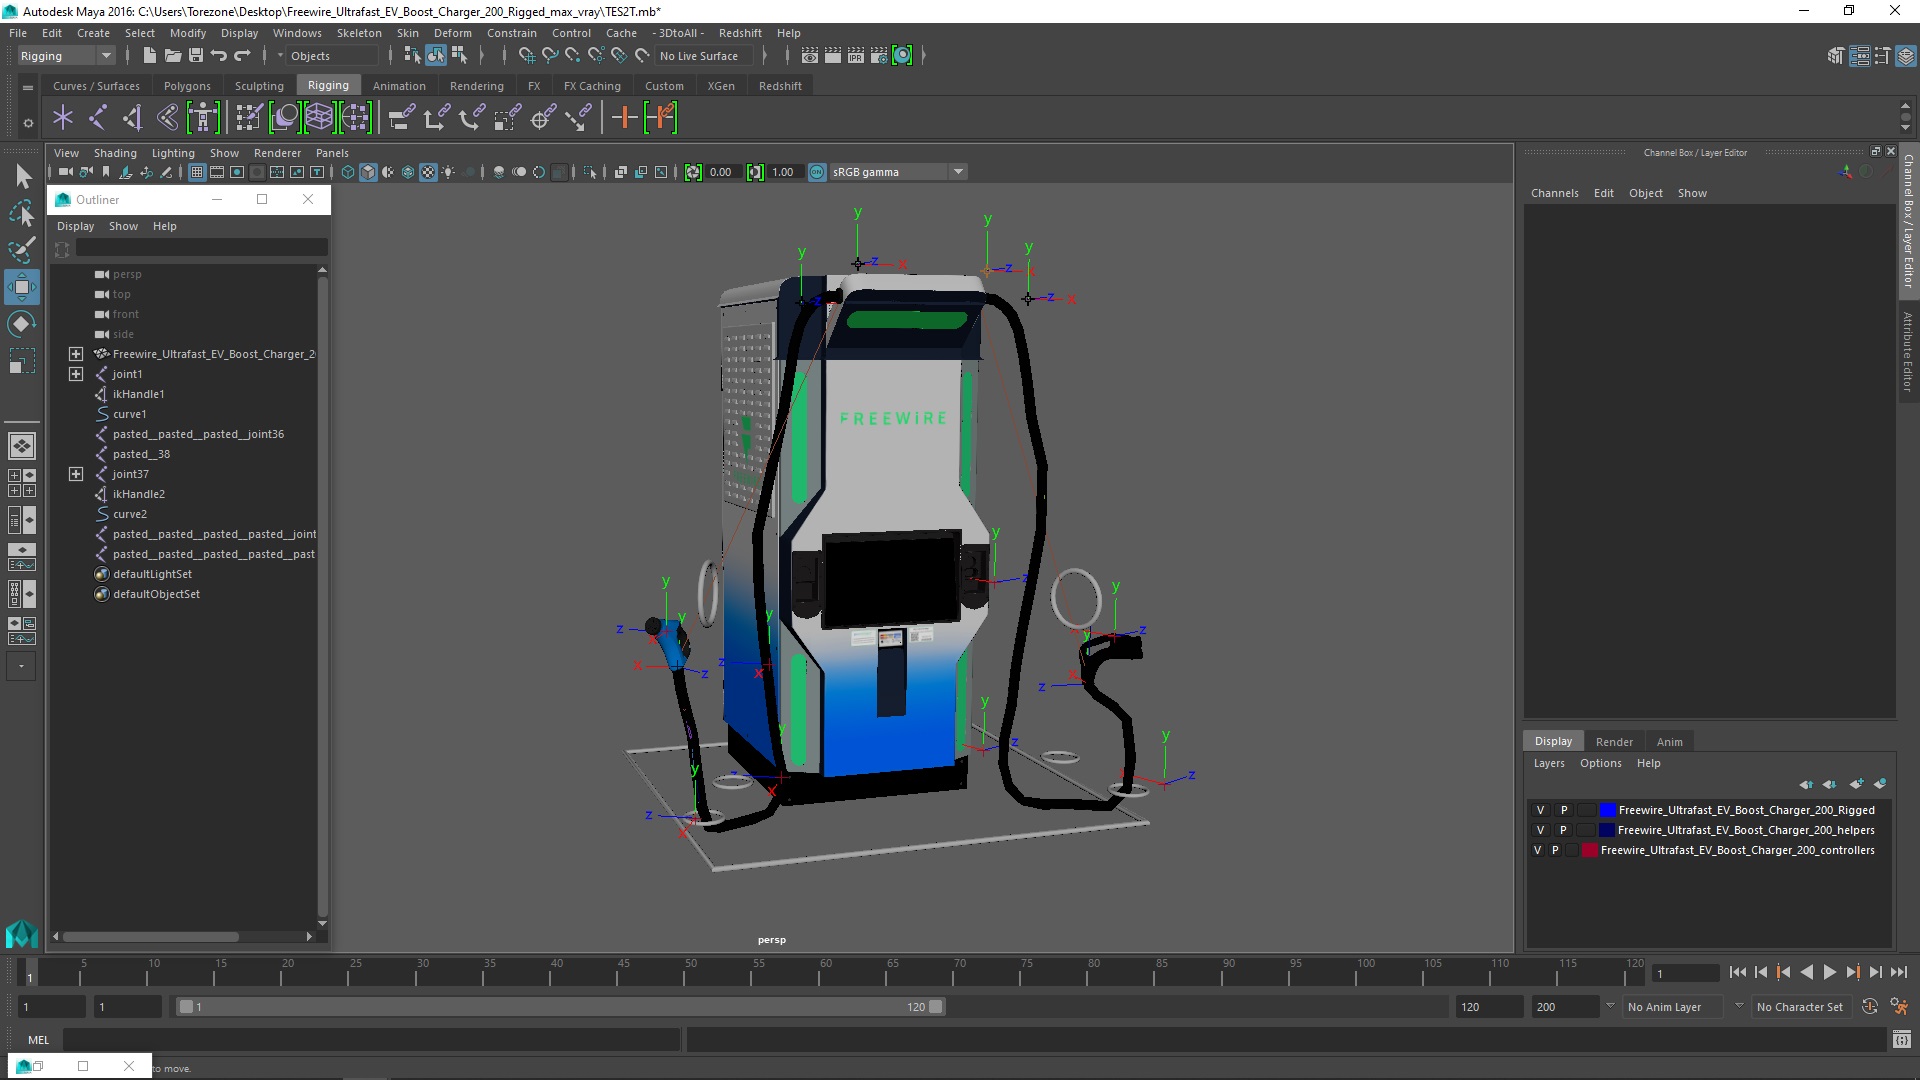Open the script editor icon
Viewport: 1920px width, 1080px height.
(1901, 1040)
